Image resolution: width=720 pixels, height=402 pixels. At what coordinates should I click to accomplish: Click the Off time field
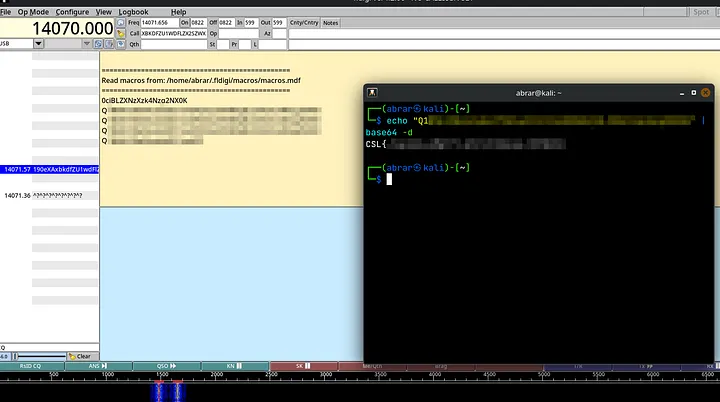[x=226, y=23]
